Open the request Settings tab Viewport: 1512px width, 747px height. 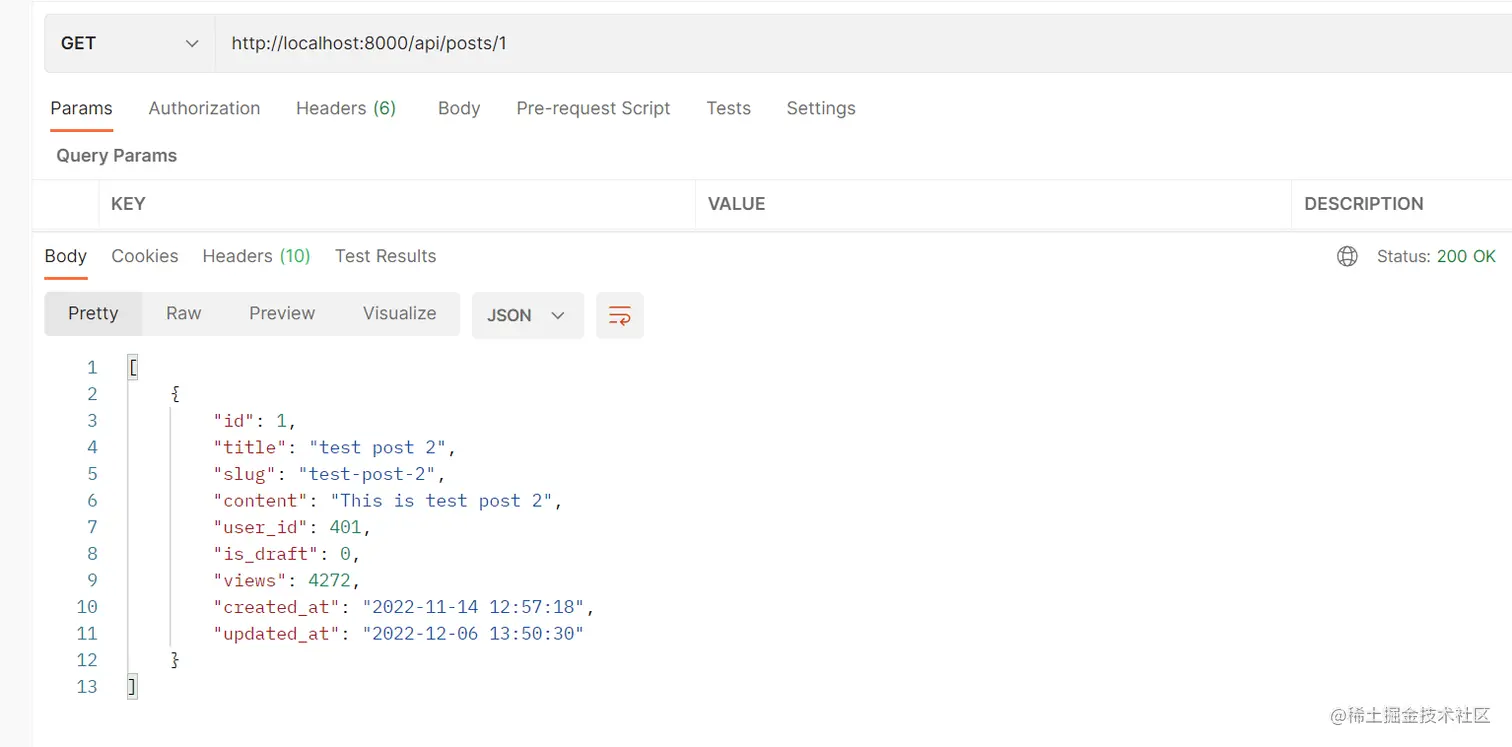point(820,108)
